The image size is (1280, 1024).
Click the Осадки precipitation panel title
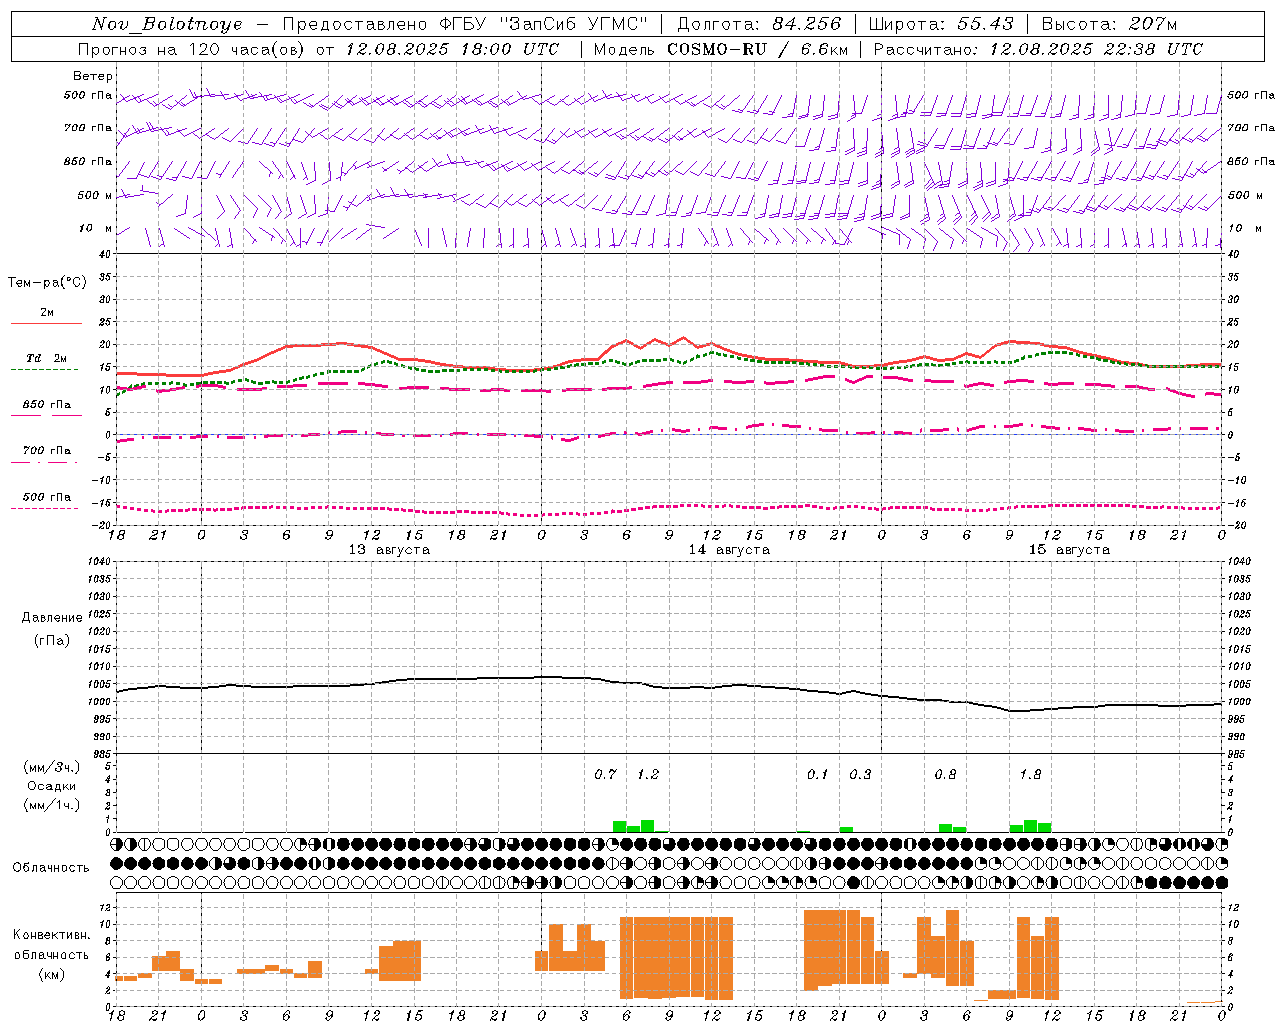[x=51, y=786]
